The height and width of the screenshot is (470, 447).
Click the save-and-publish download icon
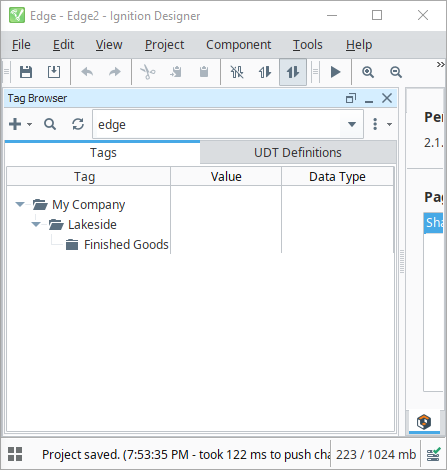54,72
